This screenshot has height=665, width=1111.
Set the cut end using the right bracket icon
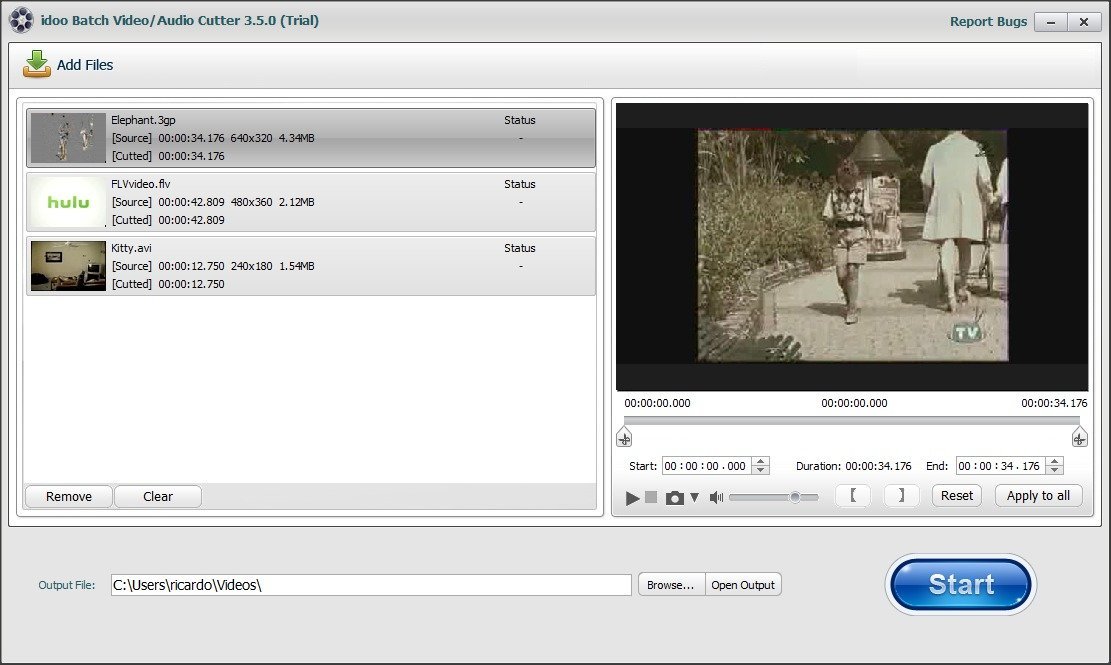[900, 495]
